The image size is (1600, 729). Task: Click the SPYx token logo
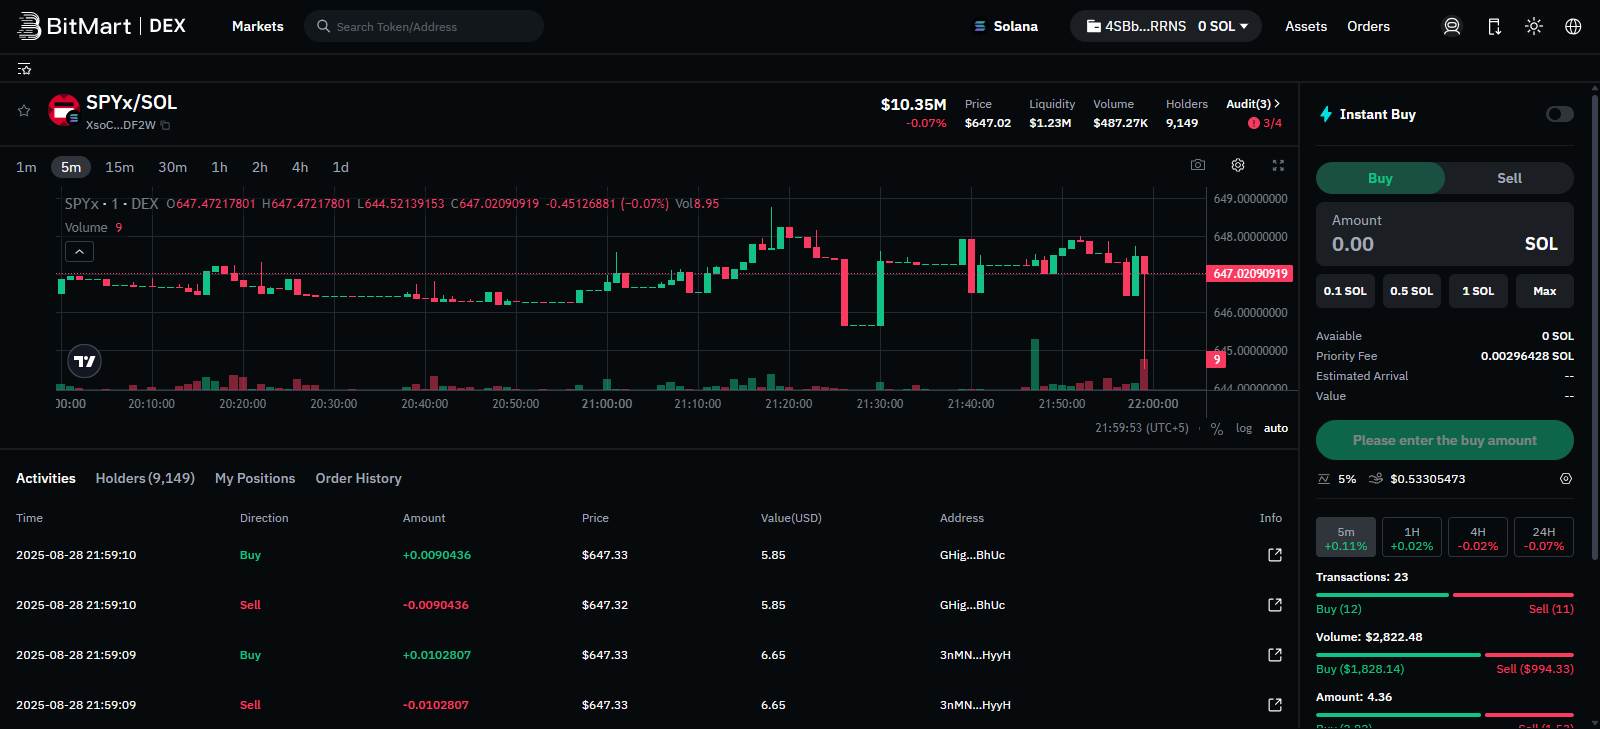point(64,110)
